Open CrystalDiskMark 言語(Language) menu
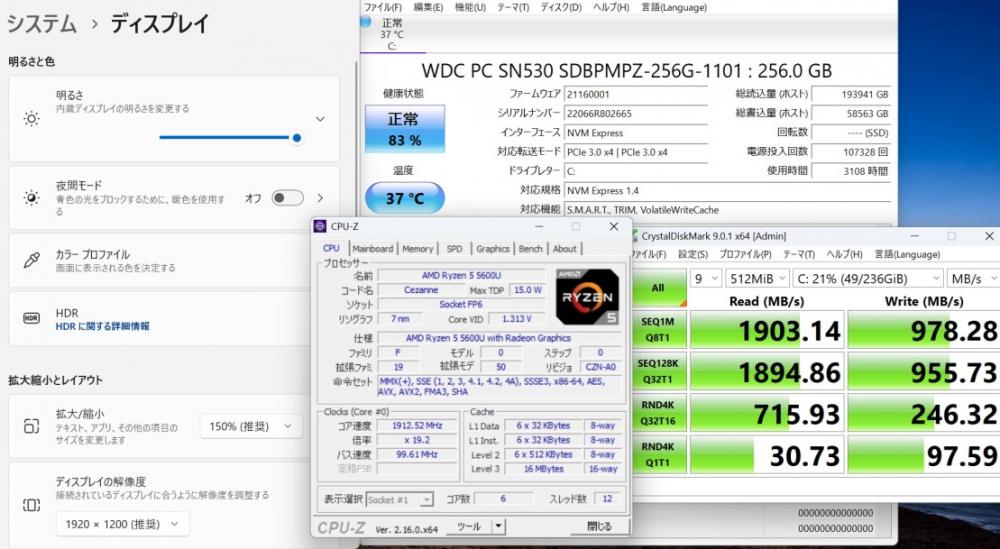 coord(908,254)
